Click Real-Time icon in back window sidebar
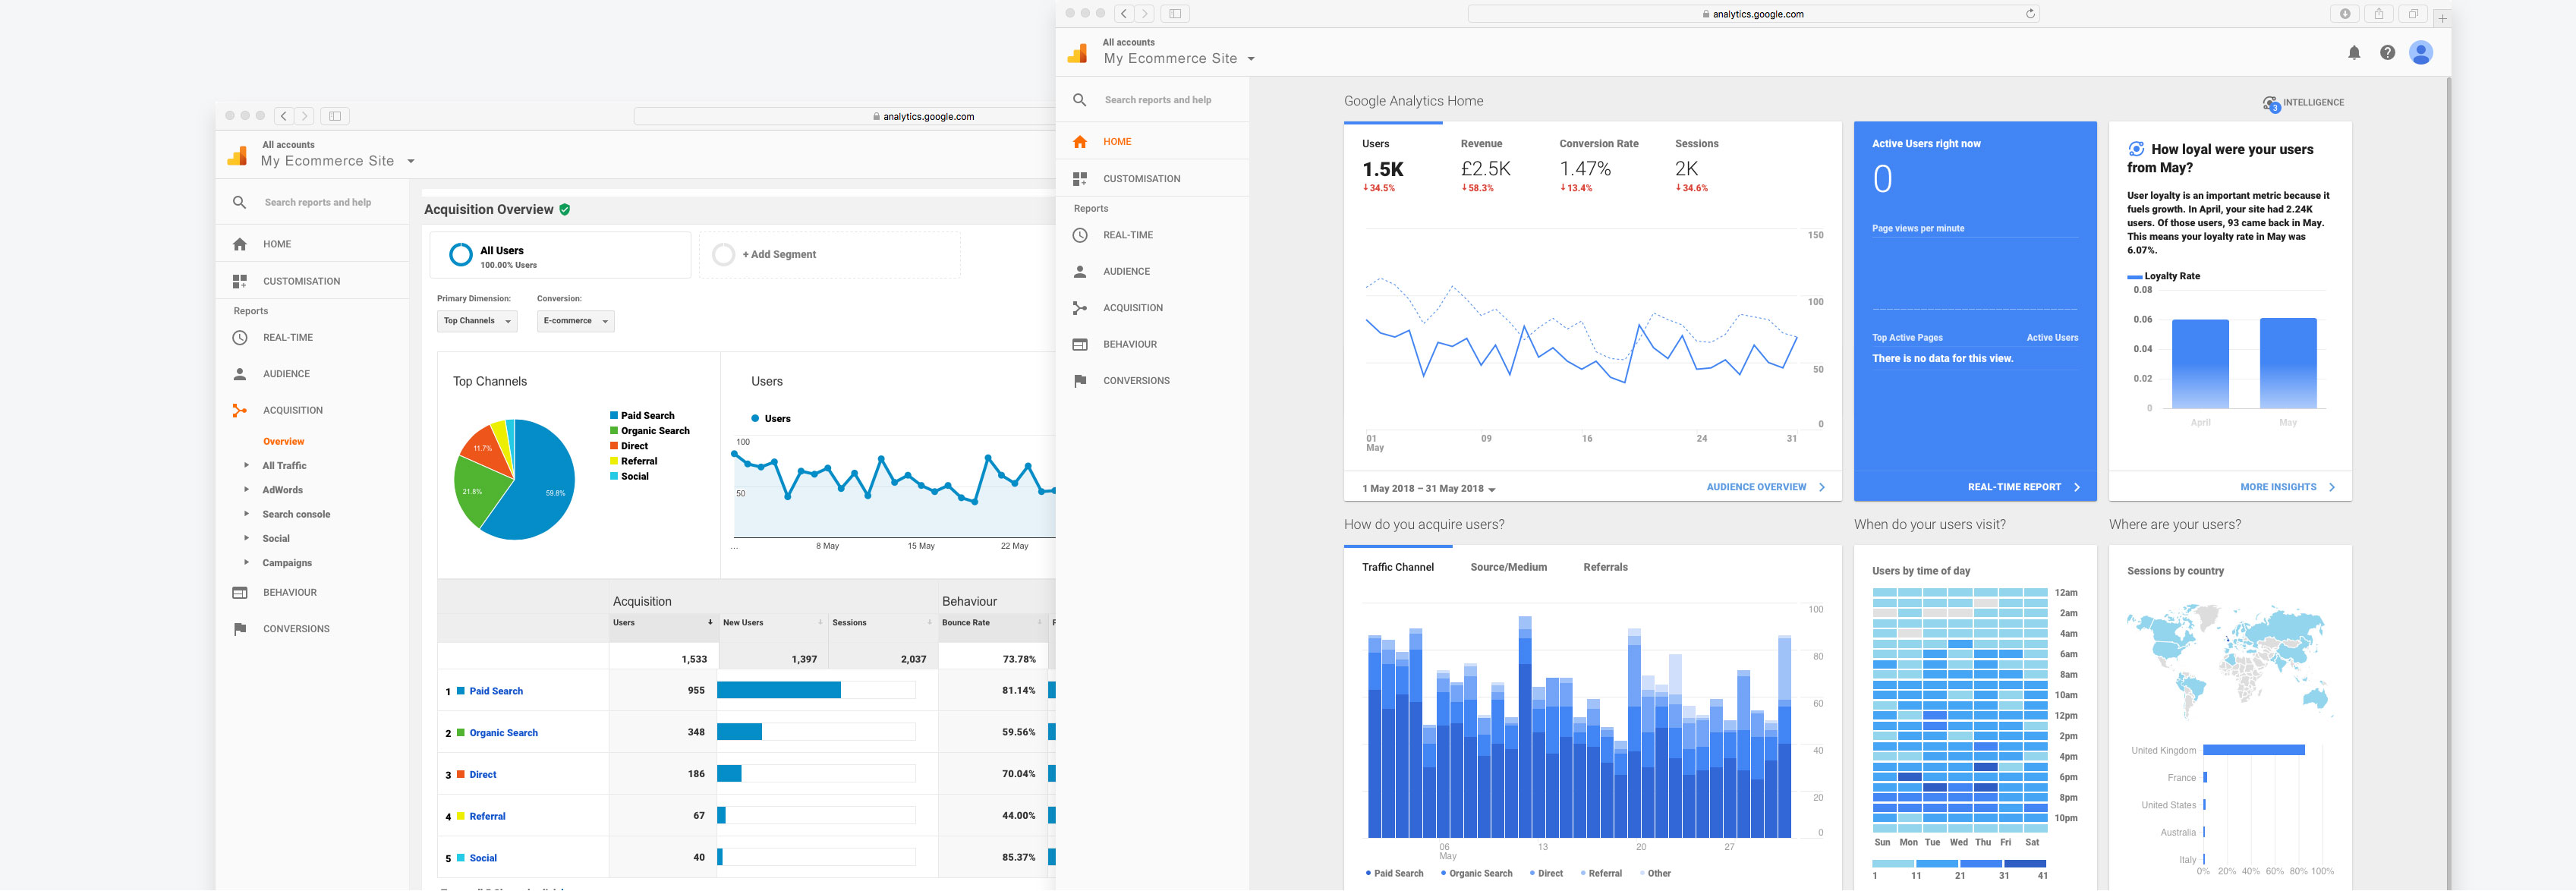The height and width of the screenshot is (891, 2576). click(x=240, y=338)
